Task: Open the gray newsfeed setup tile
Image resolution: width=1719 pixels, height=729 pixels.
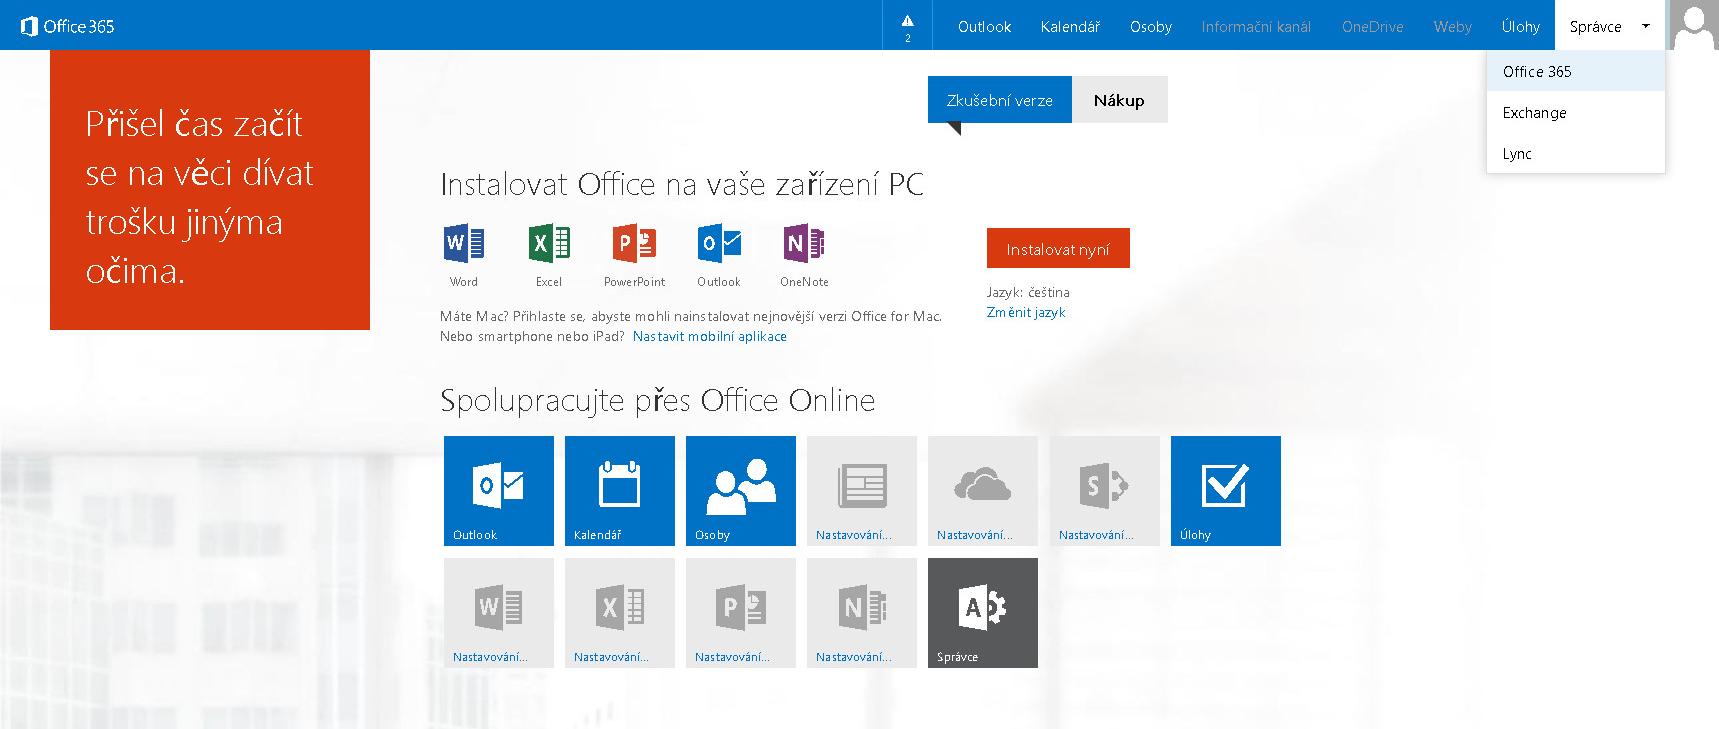Action: [x=862, y=491]
